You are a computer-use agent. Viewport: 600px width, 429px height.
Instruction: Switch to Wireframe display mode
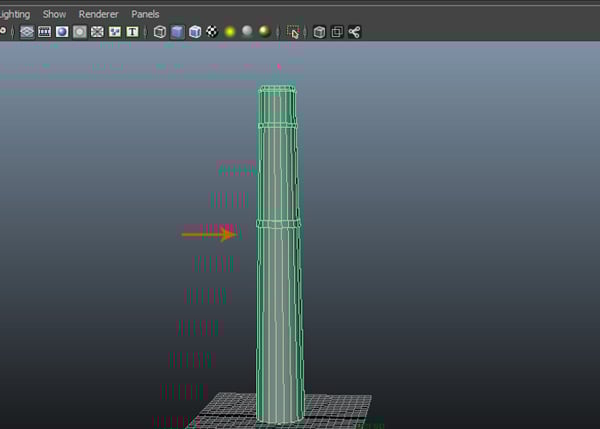tap(160, 32)
